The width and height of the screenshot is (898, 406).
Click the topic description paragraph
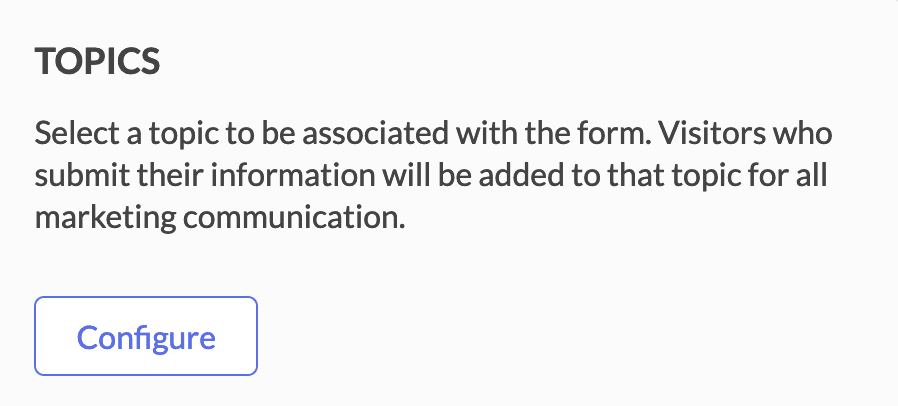click(434, 176)
